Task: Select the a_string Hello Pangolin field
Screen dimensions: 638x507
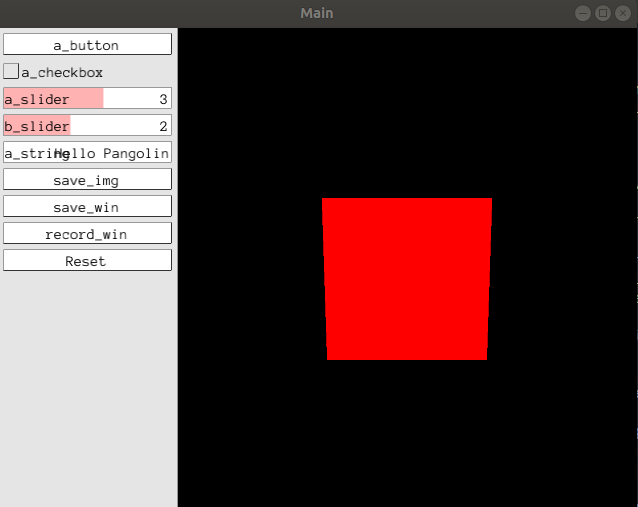Action: click(87, 152)
